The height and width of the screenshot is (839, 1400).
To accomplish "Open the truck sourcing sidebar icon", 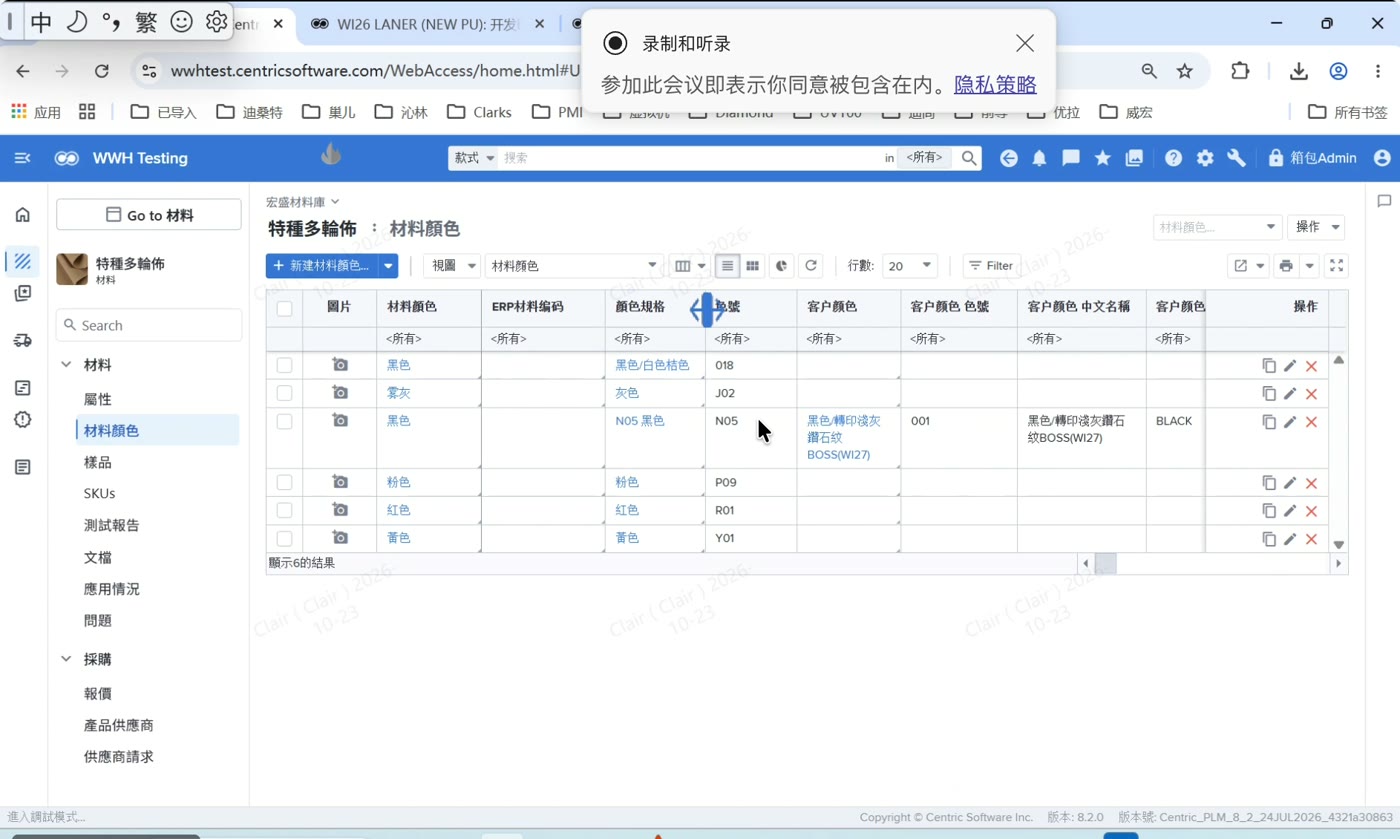I will [23, 340].
